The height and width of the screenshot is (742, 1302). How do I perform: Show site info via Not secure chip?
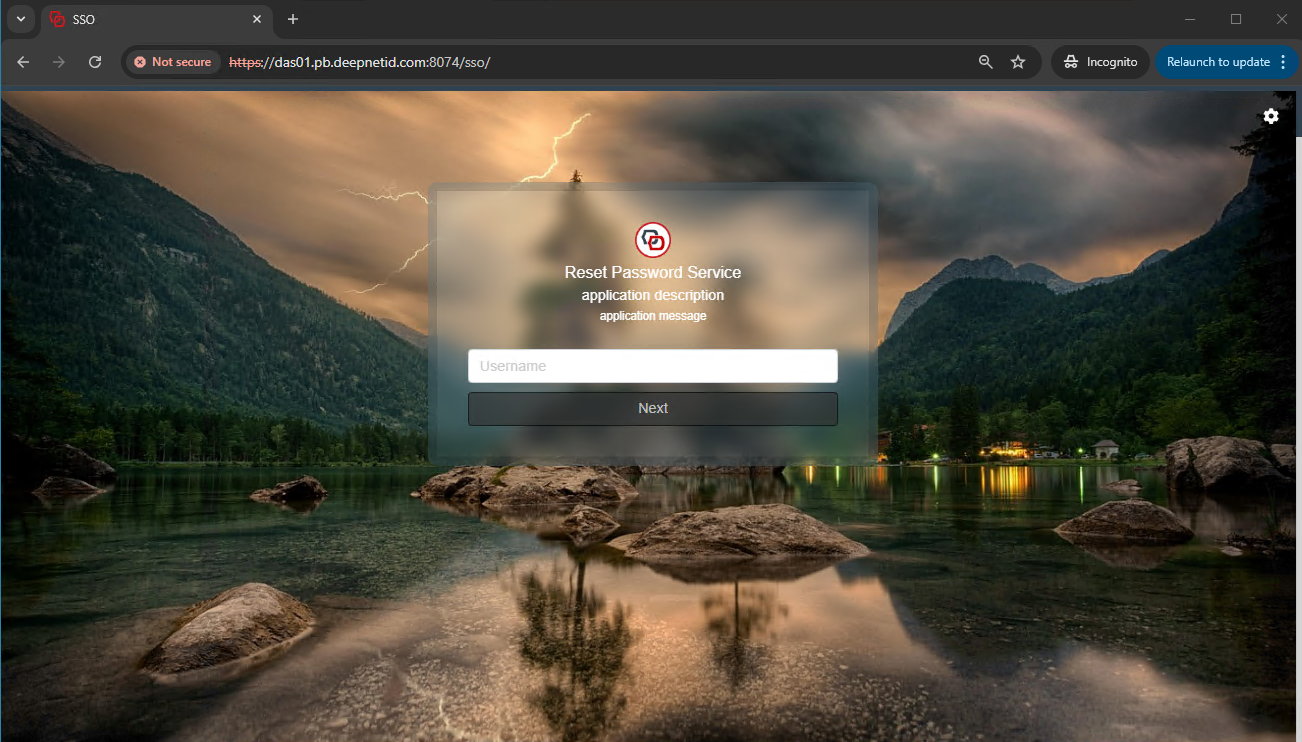(x=173, y=62)
